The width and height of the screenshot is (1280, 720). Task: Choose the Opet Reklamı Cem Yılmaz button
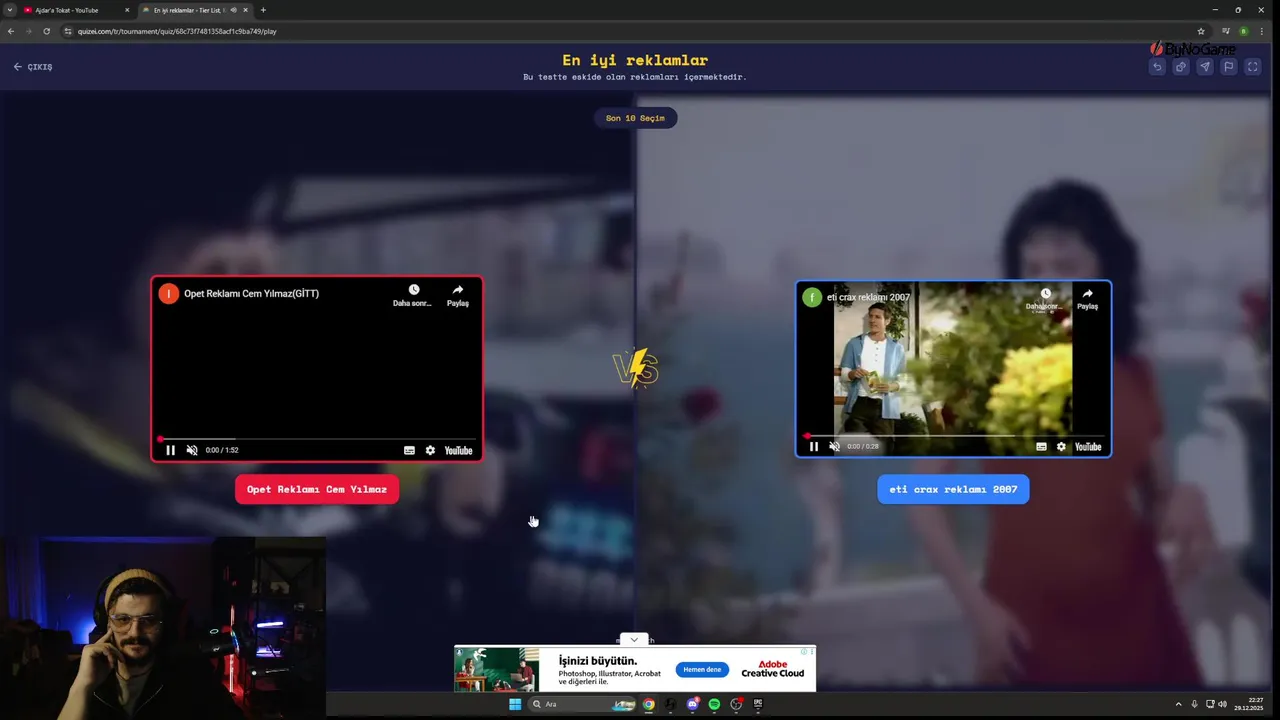(x=317, y=489)
